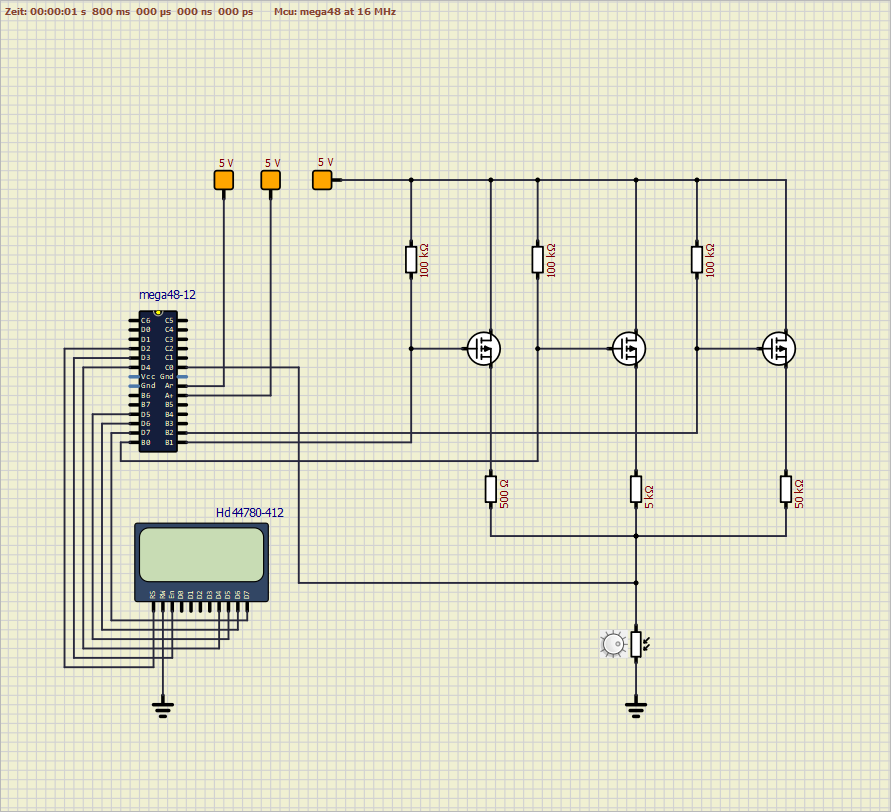891x812 pixels.
Task: Click the Zeit simulation time readout
Action: [129, 11]
